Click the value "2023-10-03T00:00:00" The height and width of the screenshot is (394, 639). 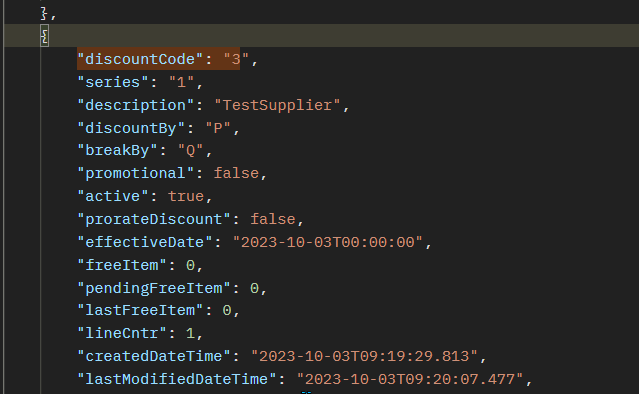click(328, 242)
